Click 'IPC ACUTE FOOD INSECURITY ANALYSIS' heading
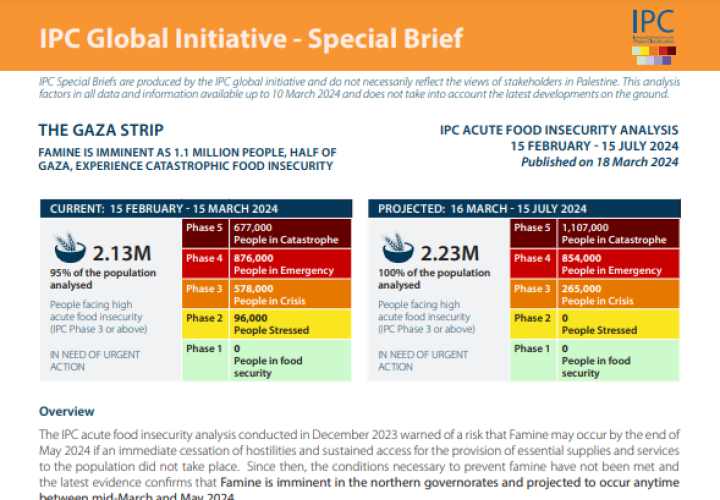Screen dimensions: 720x500 tap(559, 130)
